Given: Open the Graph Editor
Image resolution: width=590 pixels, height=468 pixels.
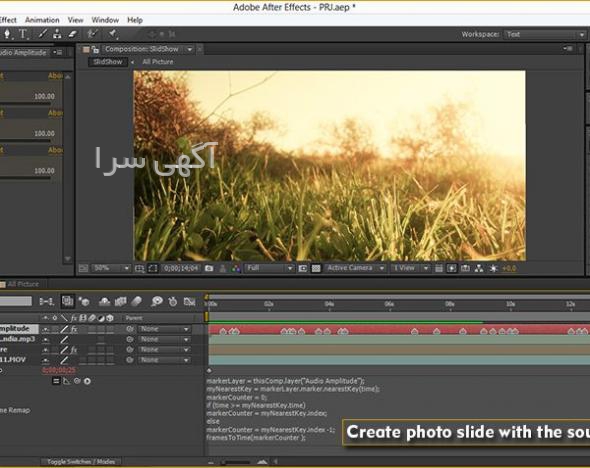Looking at the screenshot, I should [189, 301].
